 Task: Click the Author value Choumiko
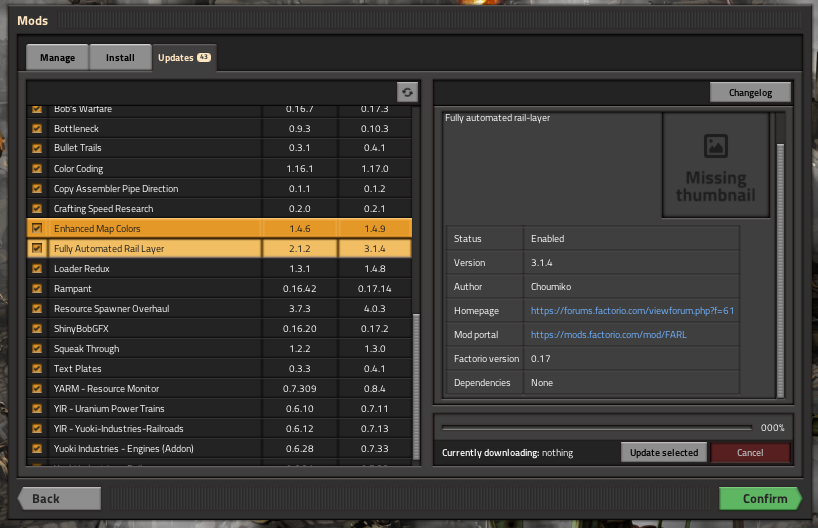(x=551, y=286)
